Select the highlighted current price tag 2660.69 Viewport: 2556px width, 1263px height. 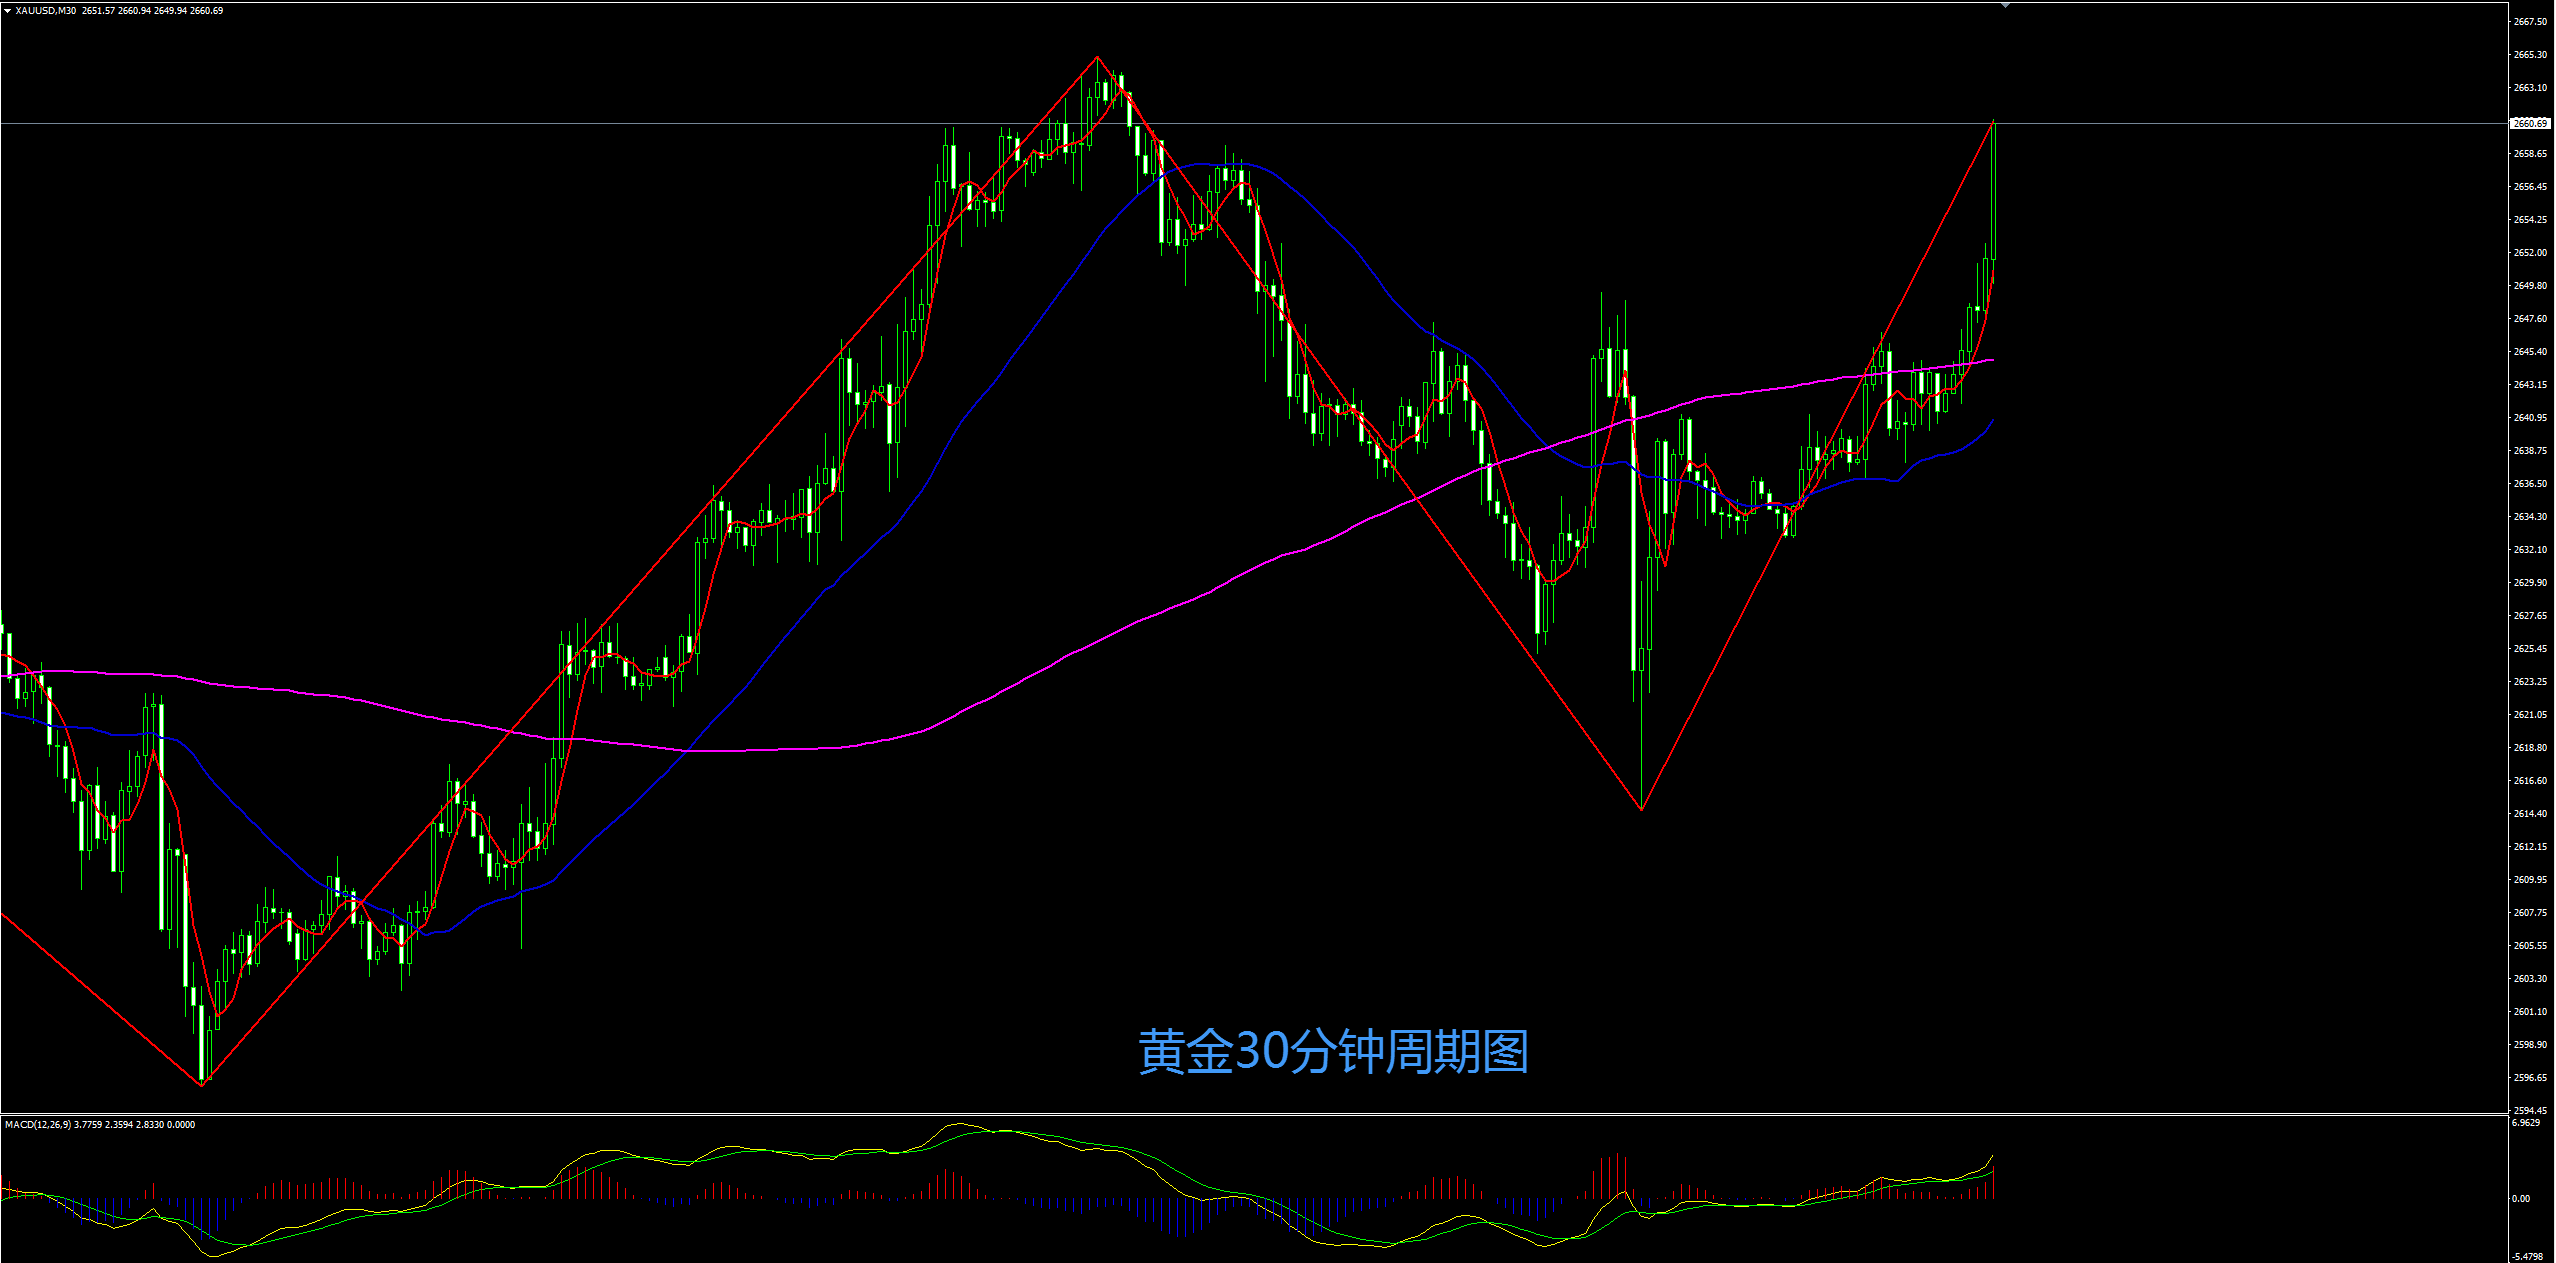tap(2530, 124)
